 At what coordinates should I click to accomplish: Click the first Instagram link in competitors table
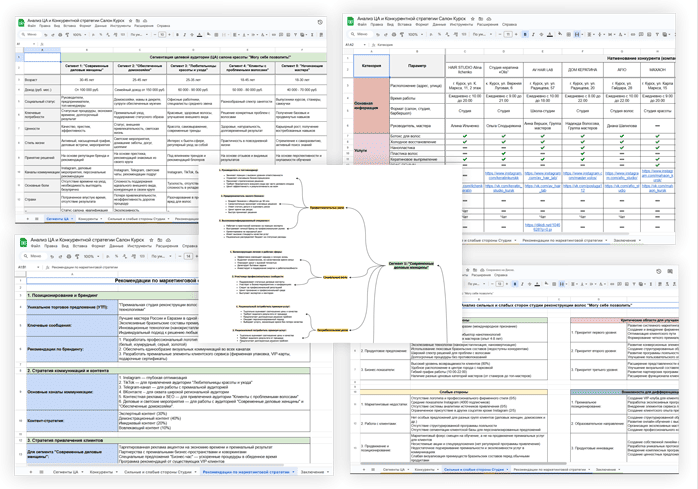(503, 175)
